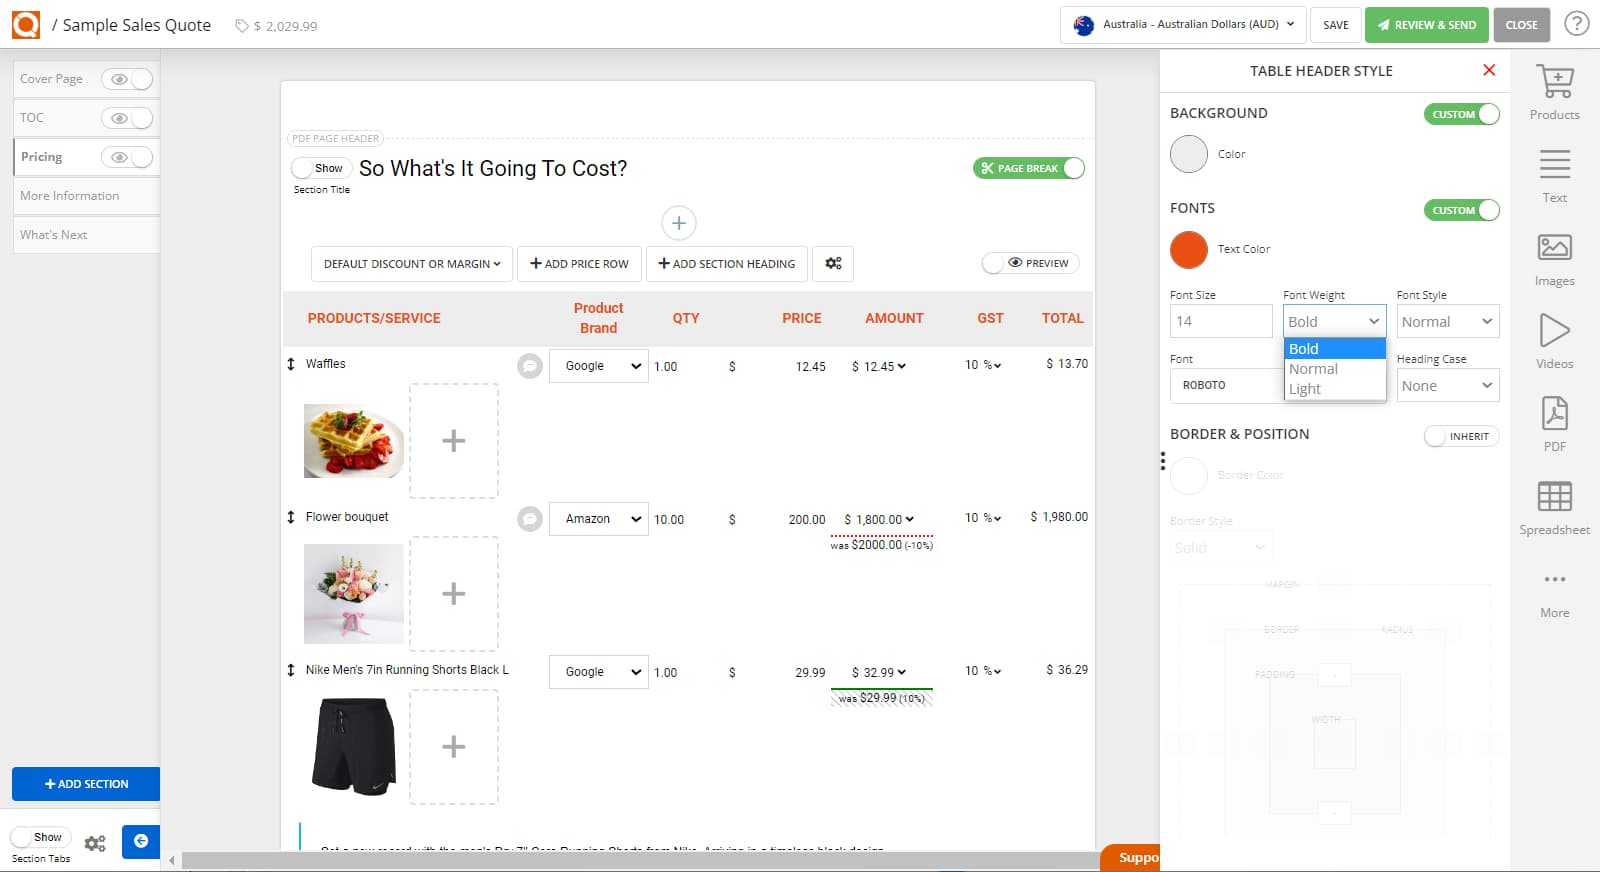1600x872 pixels.
Task: Pick the background color swatch
Action: pyautogui.click(x=1189, y=154)
